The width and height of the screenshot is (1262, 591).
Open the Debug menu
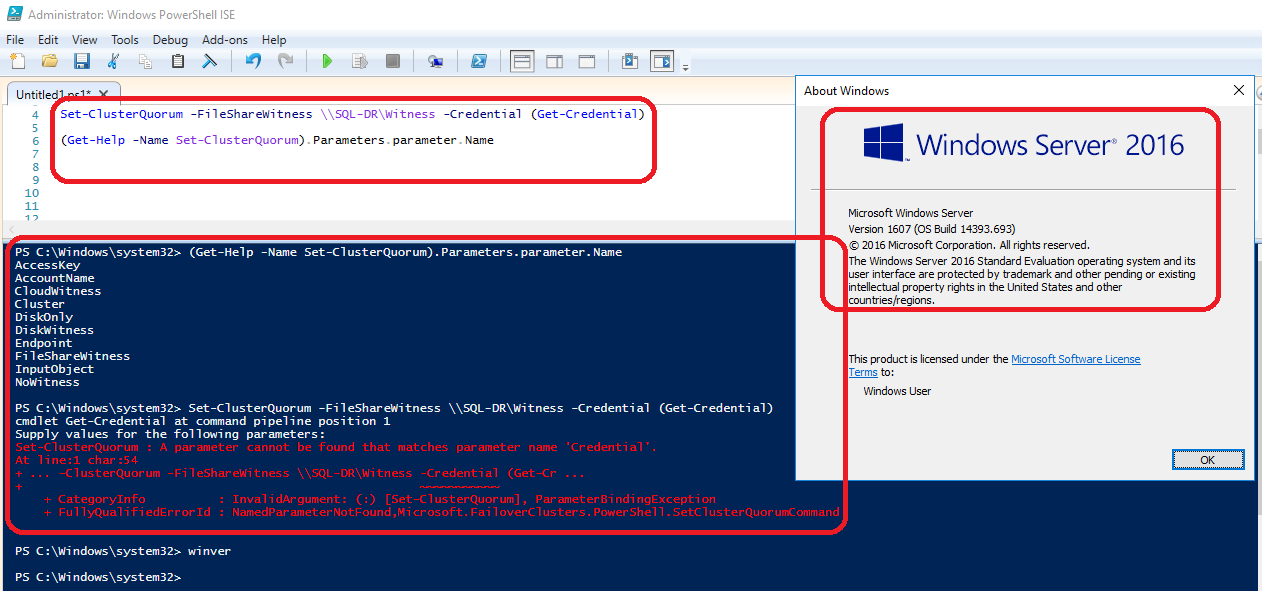[170, 40]
